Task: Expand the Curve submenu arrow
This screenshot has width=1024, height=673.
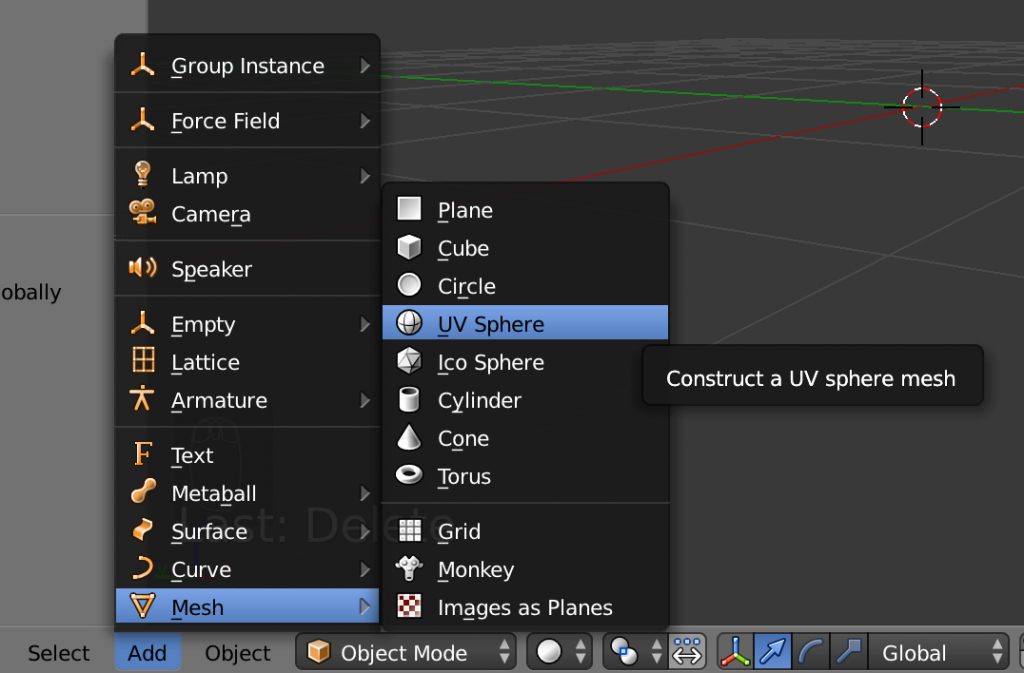Action: (365, 570)
